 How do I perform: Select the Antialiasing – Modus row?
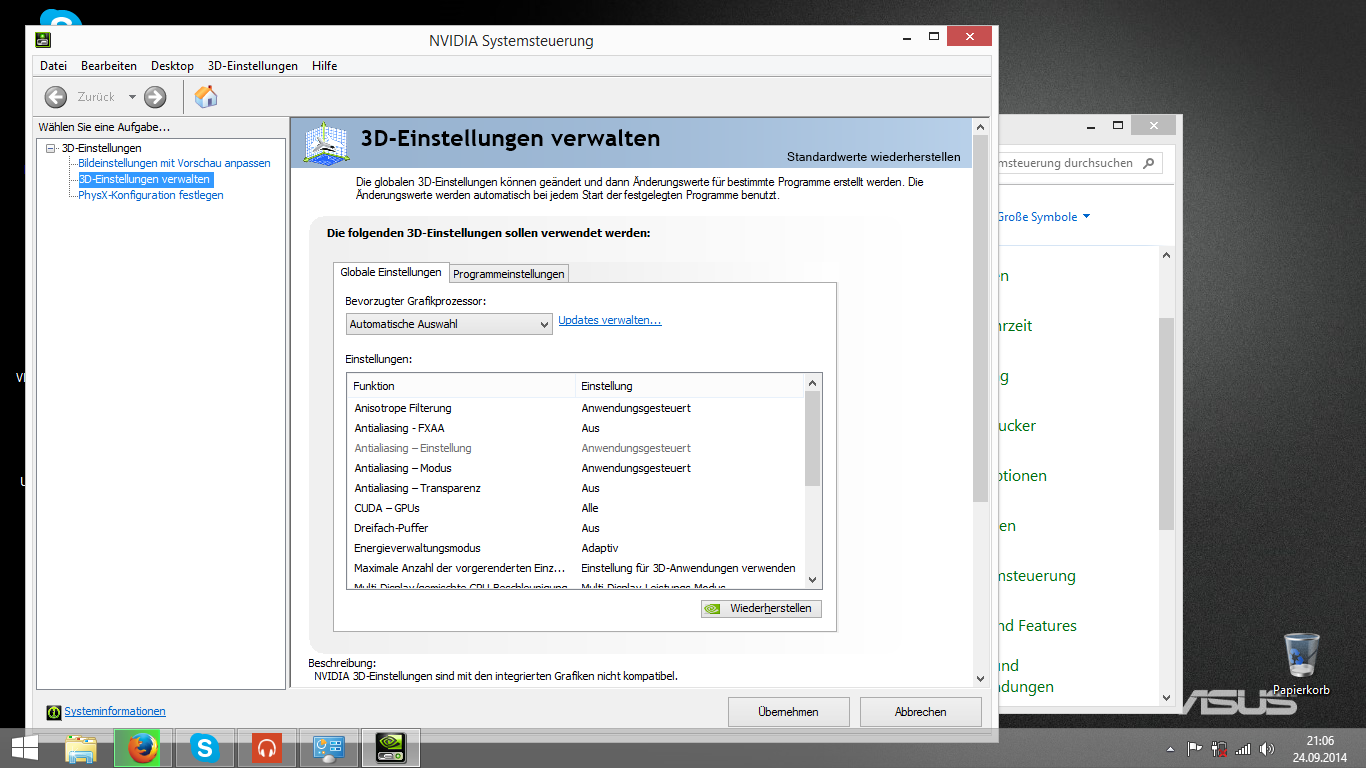(x=576, y=468)
